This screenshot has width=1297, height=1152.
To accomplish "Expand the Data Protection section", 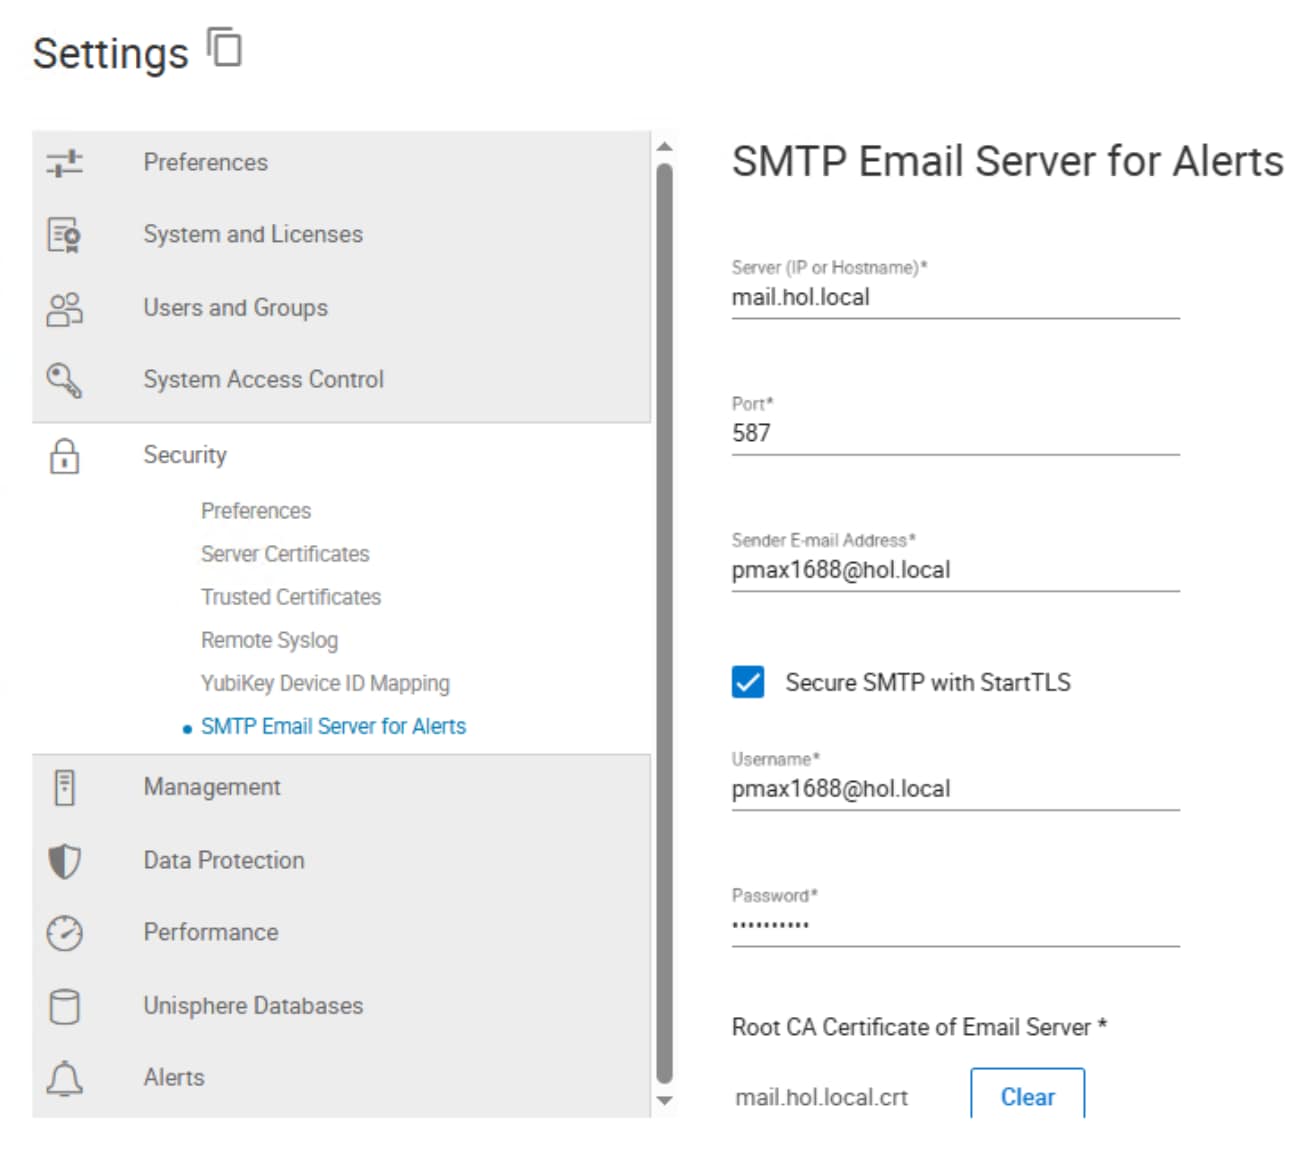I will (342, 861).
